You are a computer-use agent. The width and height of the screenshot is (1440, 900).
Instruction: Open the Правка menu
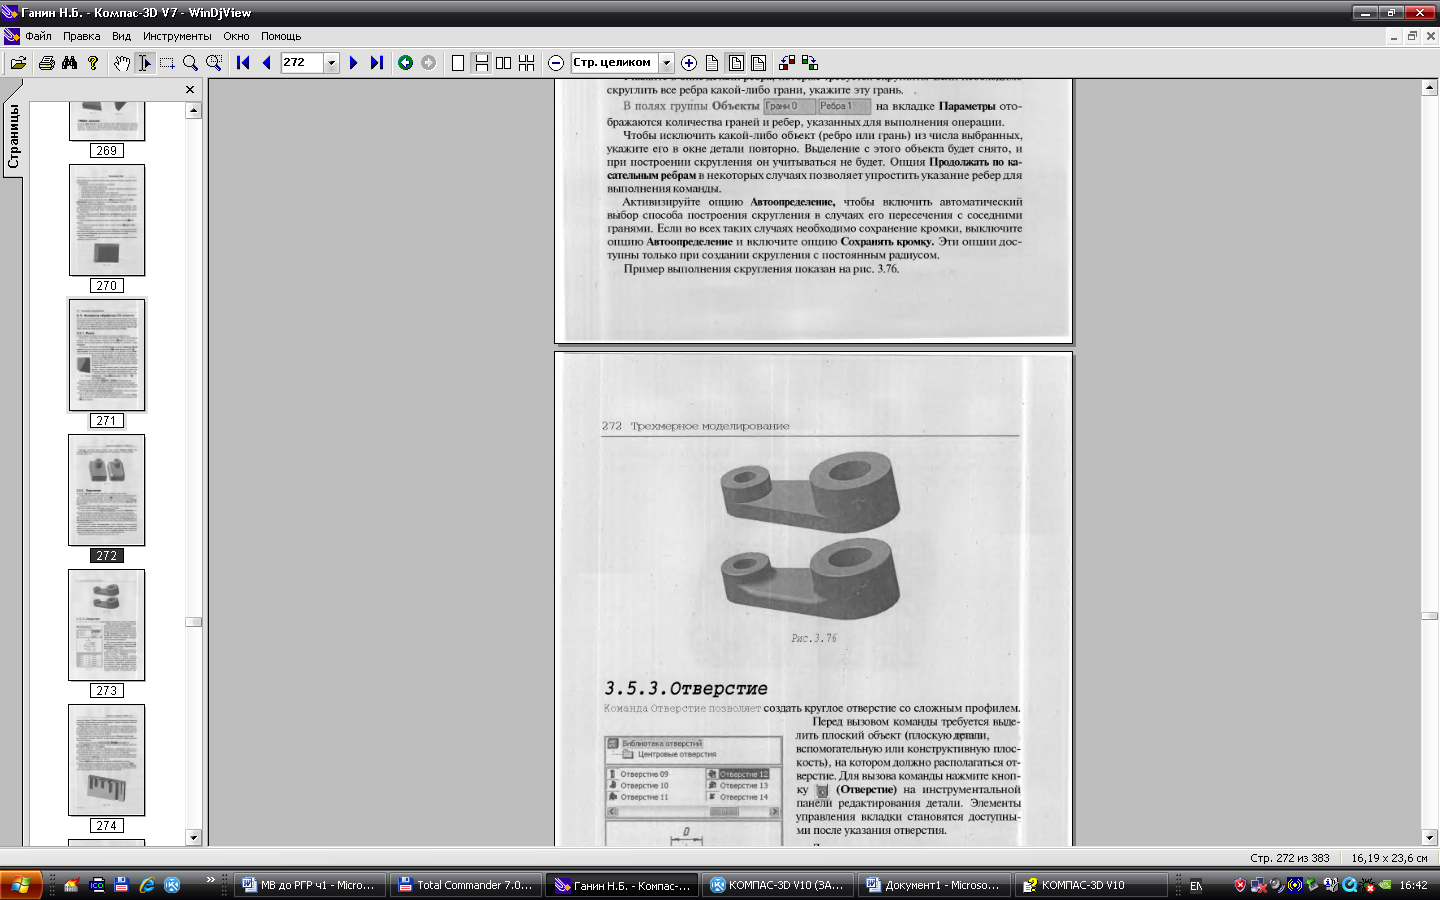[x=81, y=36]
